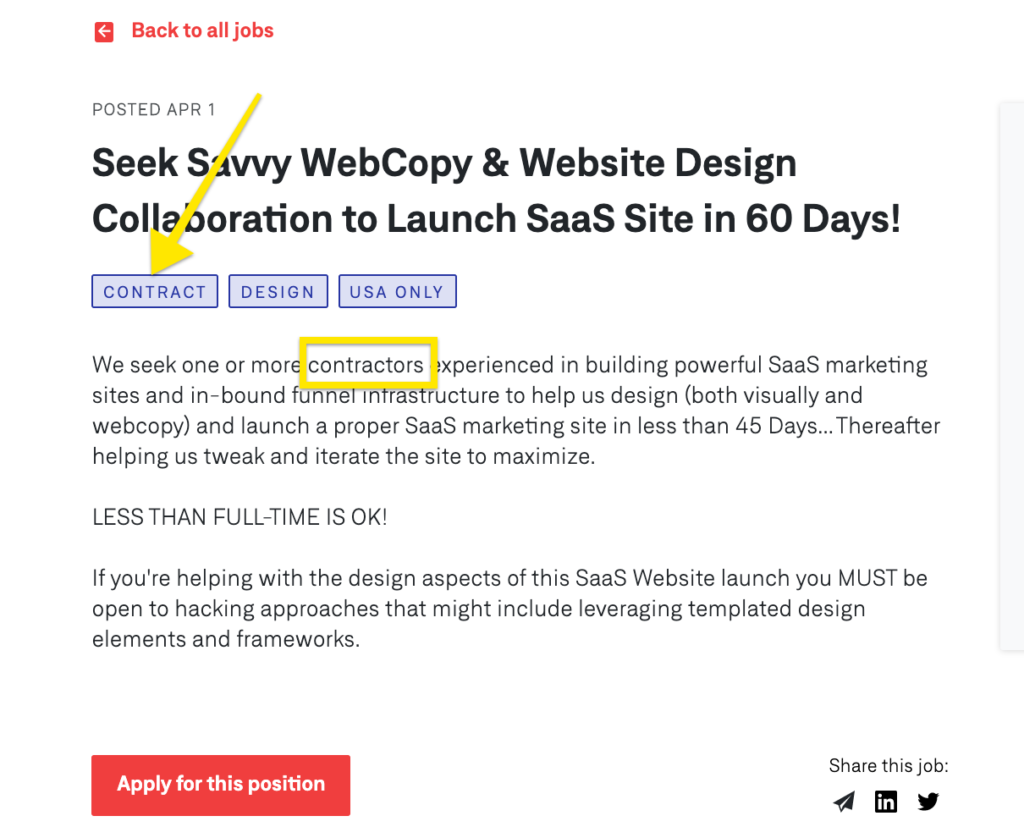Screen dimensions: 1024x838
Task: Open the Back to all jobs link
Action: (202, 31)
